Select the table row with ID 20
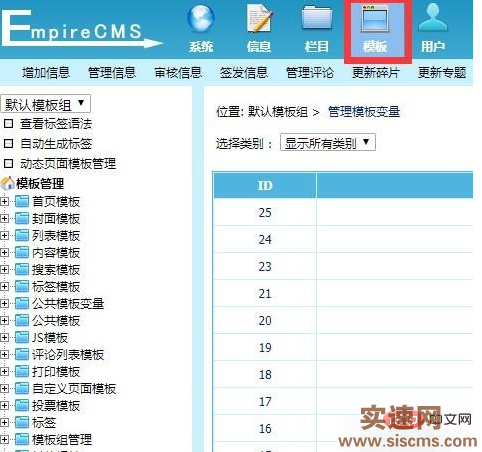 click(343, 320)
